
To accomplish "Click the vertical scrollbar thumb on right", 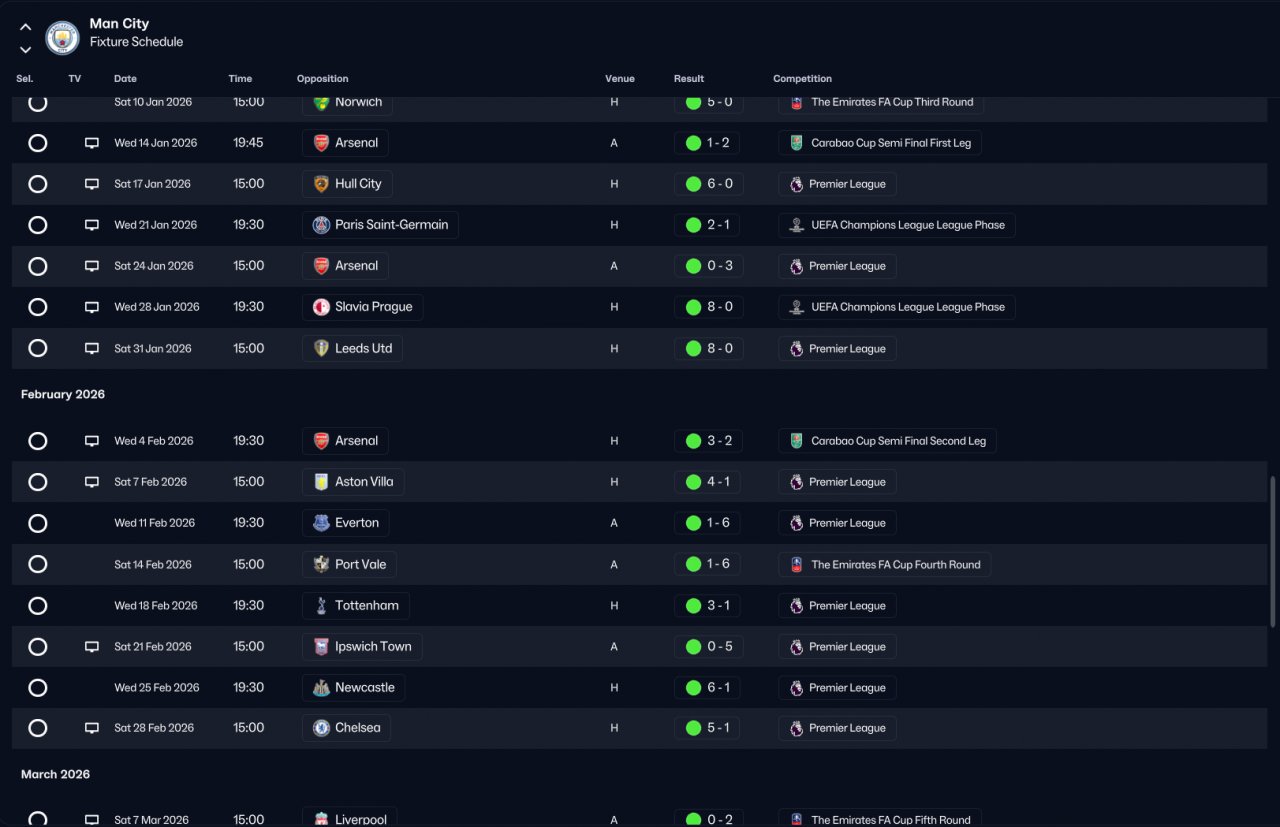I will [1273, 552].
